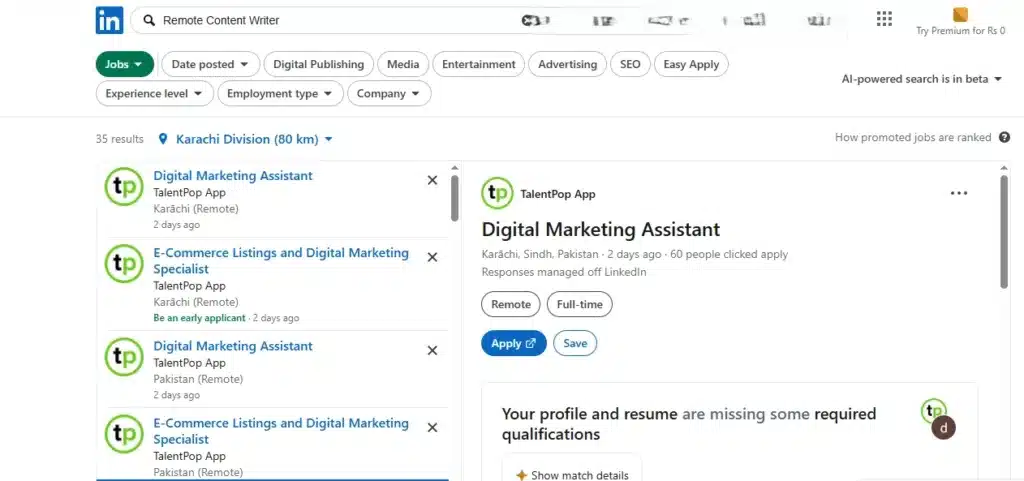Screen dimensions: 1024x481
Task: Click the job detail pane scrollbar thumb
Action: [x=1004, y=232]
